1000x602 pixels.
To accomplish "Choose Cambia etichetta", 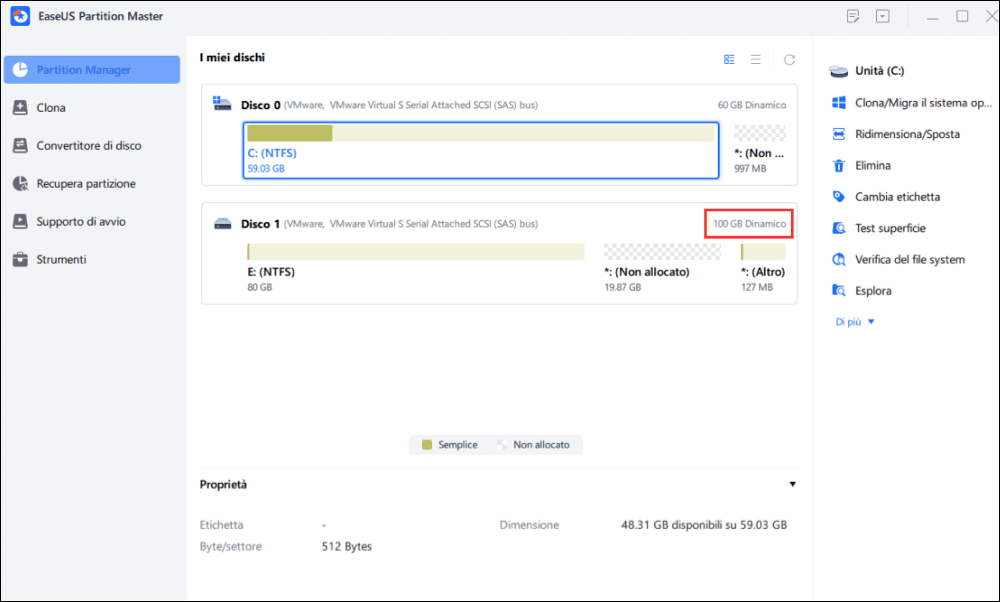I will (886, 196).
